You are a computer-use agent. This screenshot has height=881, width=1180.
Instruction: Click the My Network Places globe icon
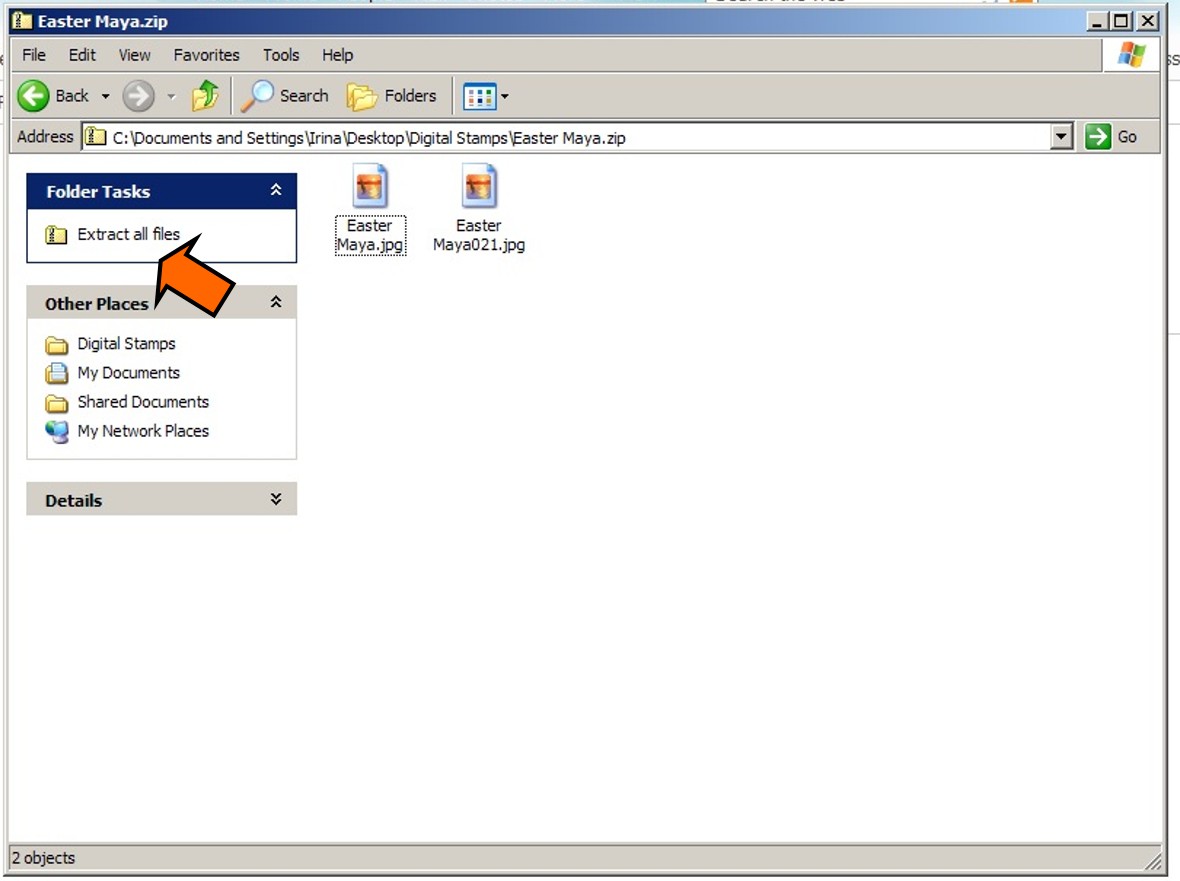point(56,432)
